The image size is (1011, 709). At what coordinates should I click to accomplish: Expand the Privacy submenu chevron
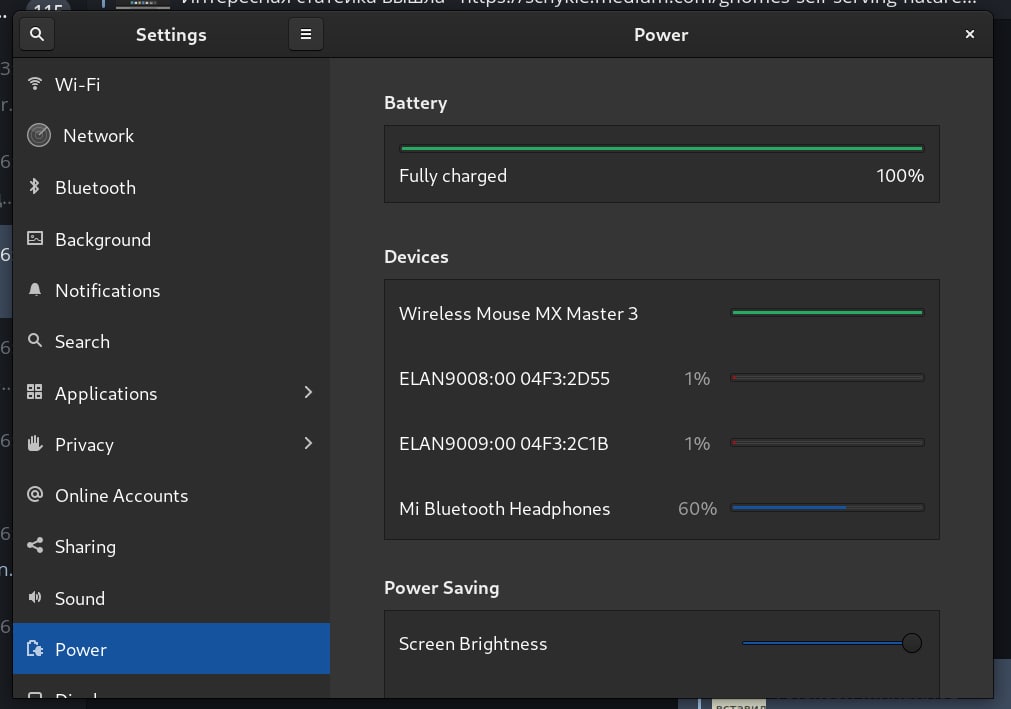[308, 443]
